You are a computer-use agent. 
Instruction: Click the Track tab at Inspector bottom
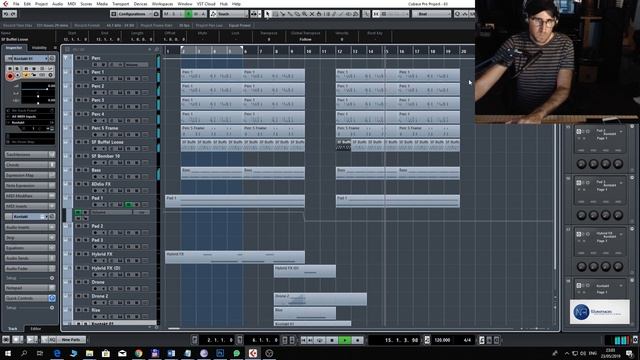click(13, 329)
